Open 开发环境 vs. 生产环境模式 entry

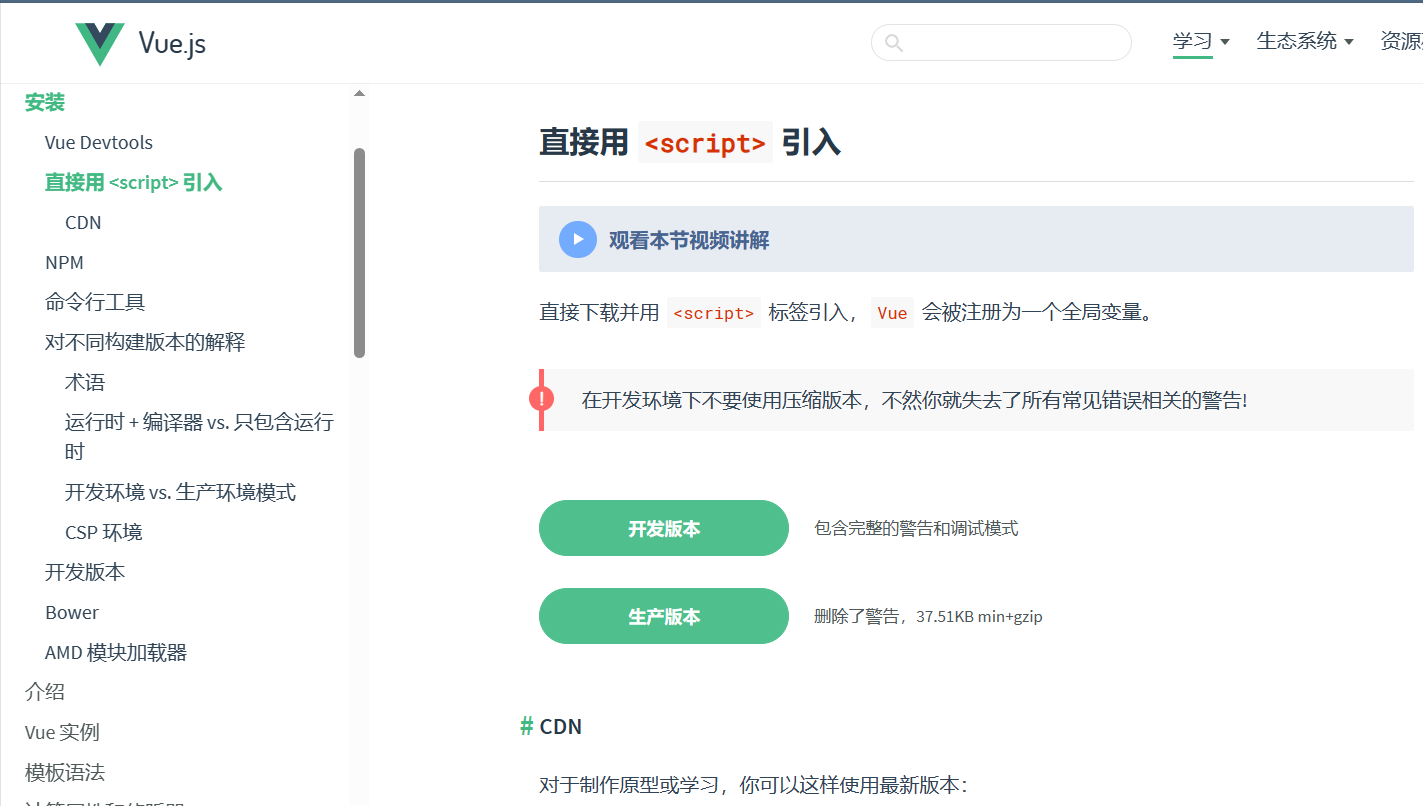[x=180, y=492]
